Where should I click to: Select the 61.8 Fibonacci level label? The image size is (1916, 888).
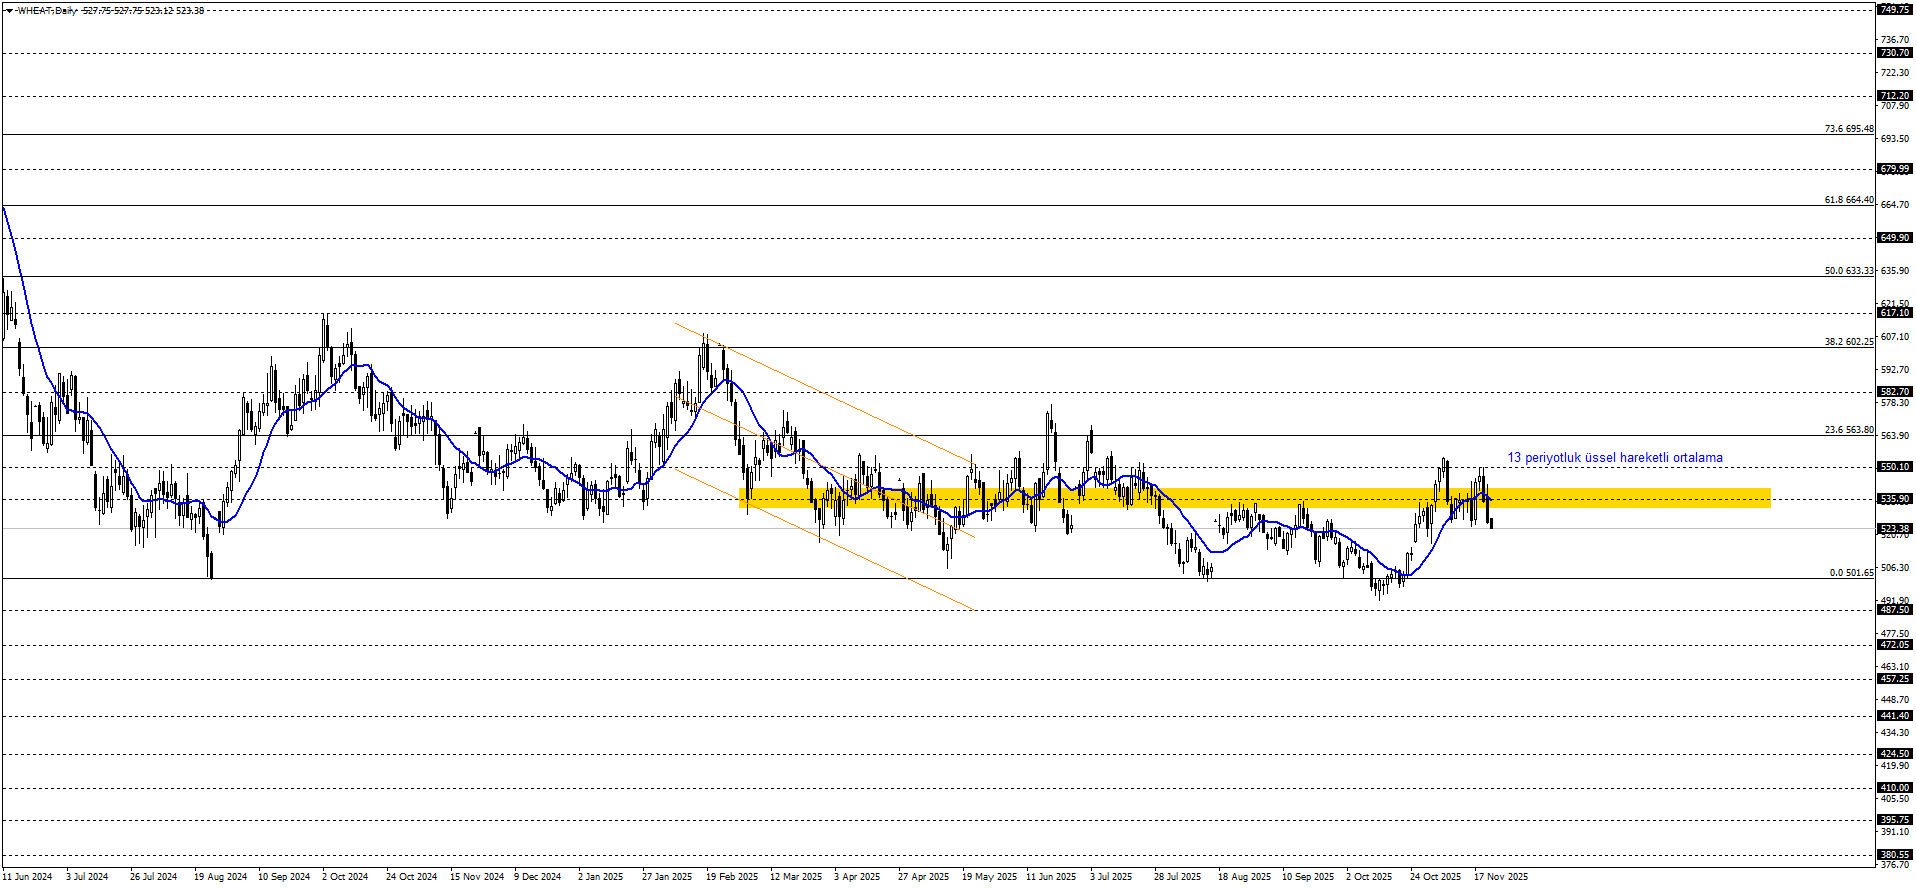pyautogui.click(x=1848, y=200)
